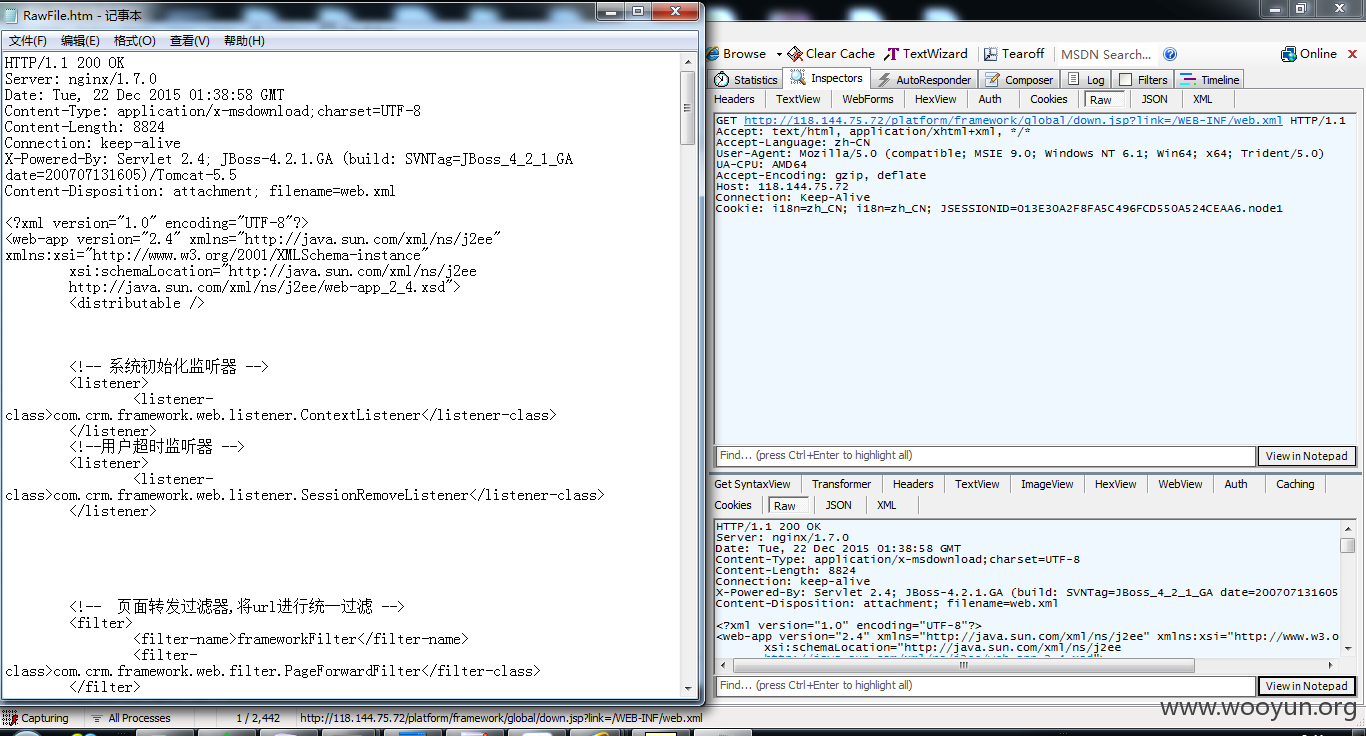The image size is (1366, 736).
Task: Click "<filter-name>frameworkFilter</filter-name>" line in Notepad
Action: (300, 639)
